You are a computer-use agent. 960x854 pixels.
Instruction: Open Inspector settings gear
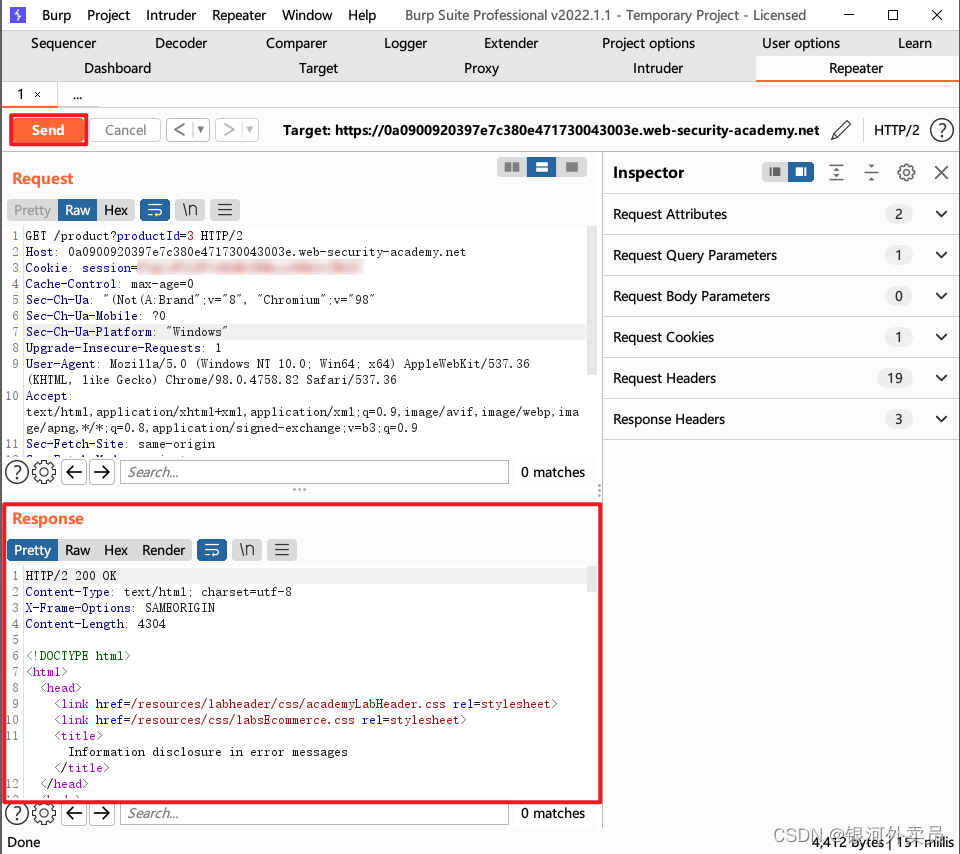(906, 173)
